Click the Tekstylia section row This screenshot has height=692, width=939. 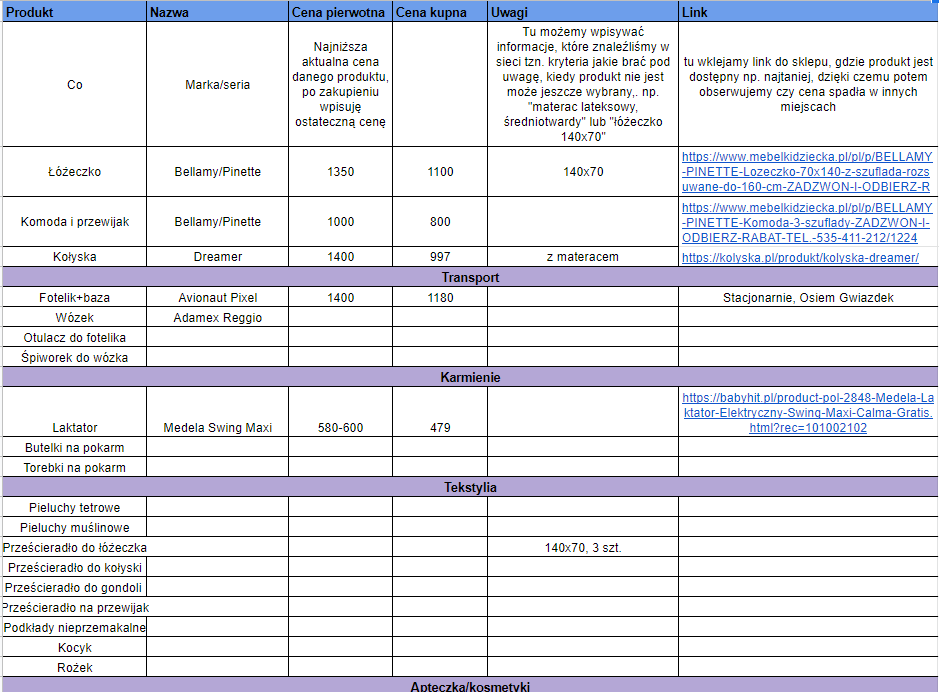coord(470,487)
